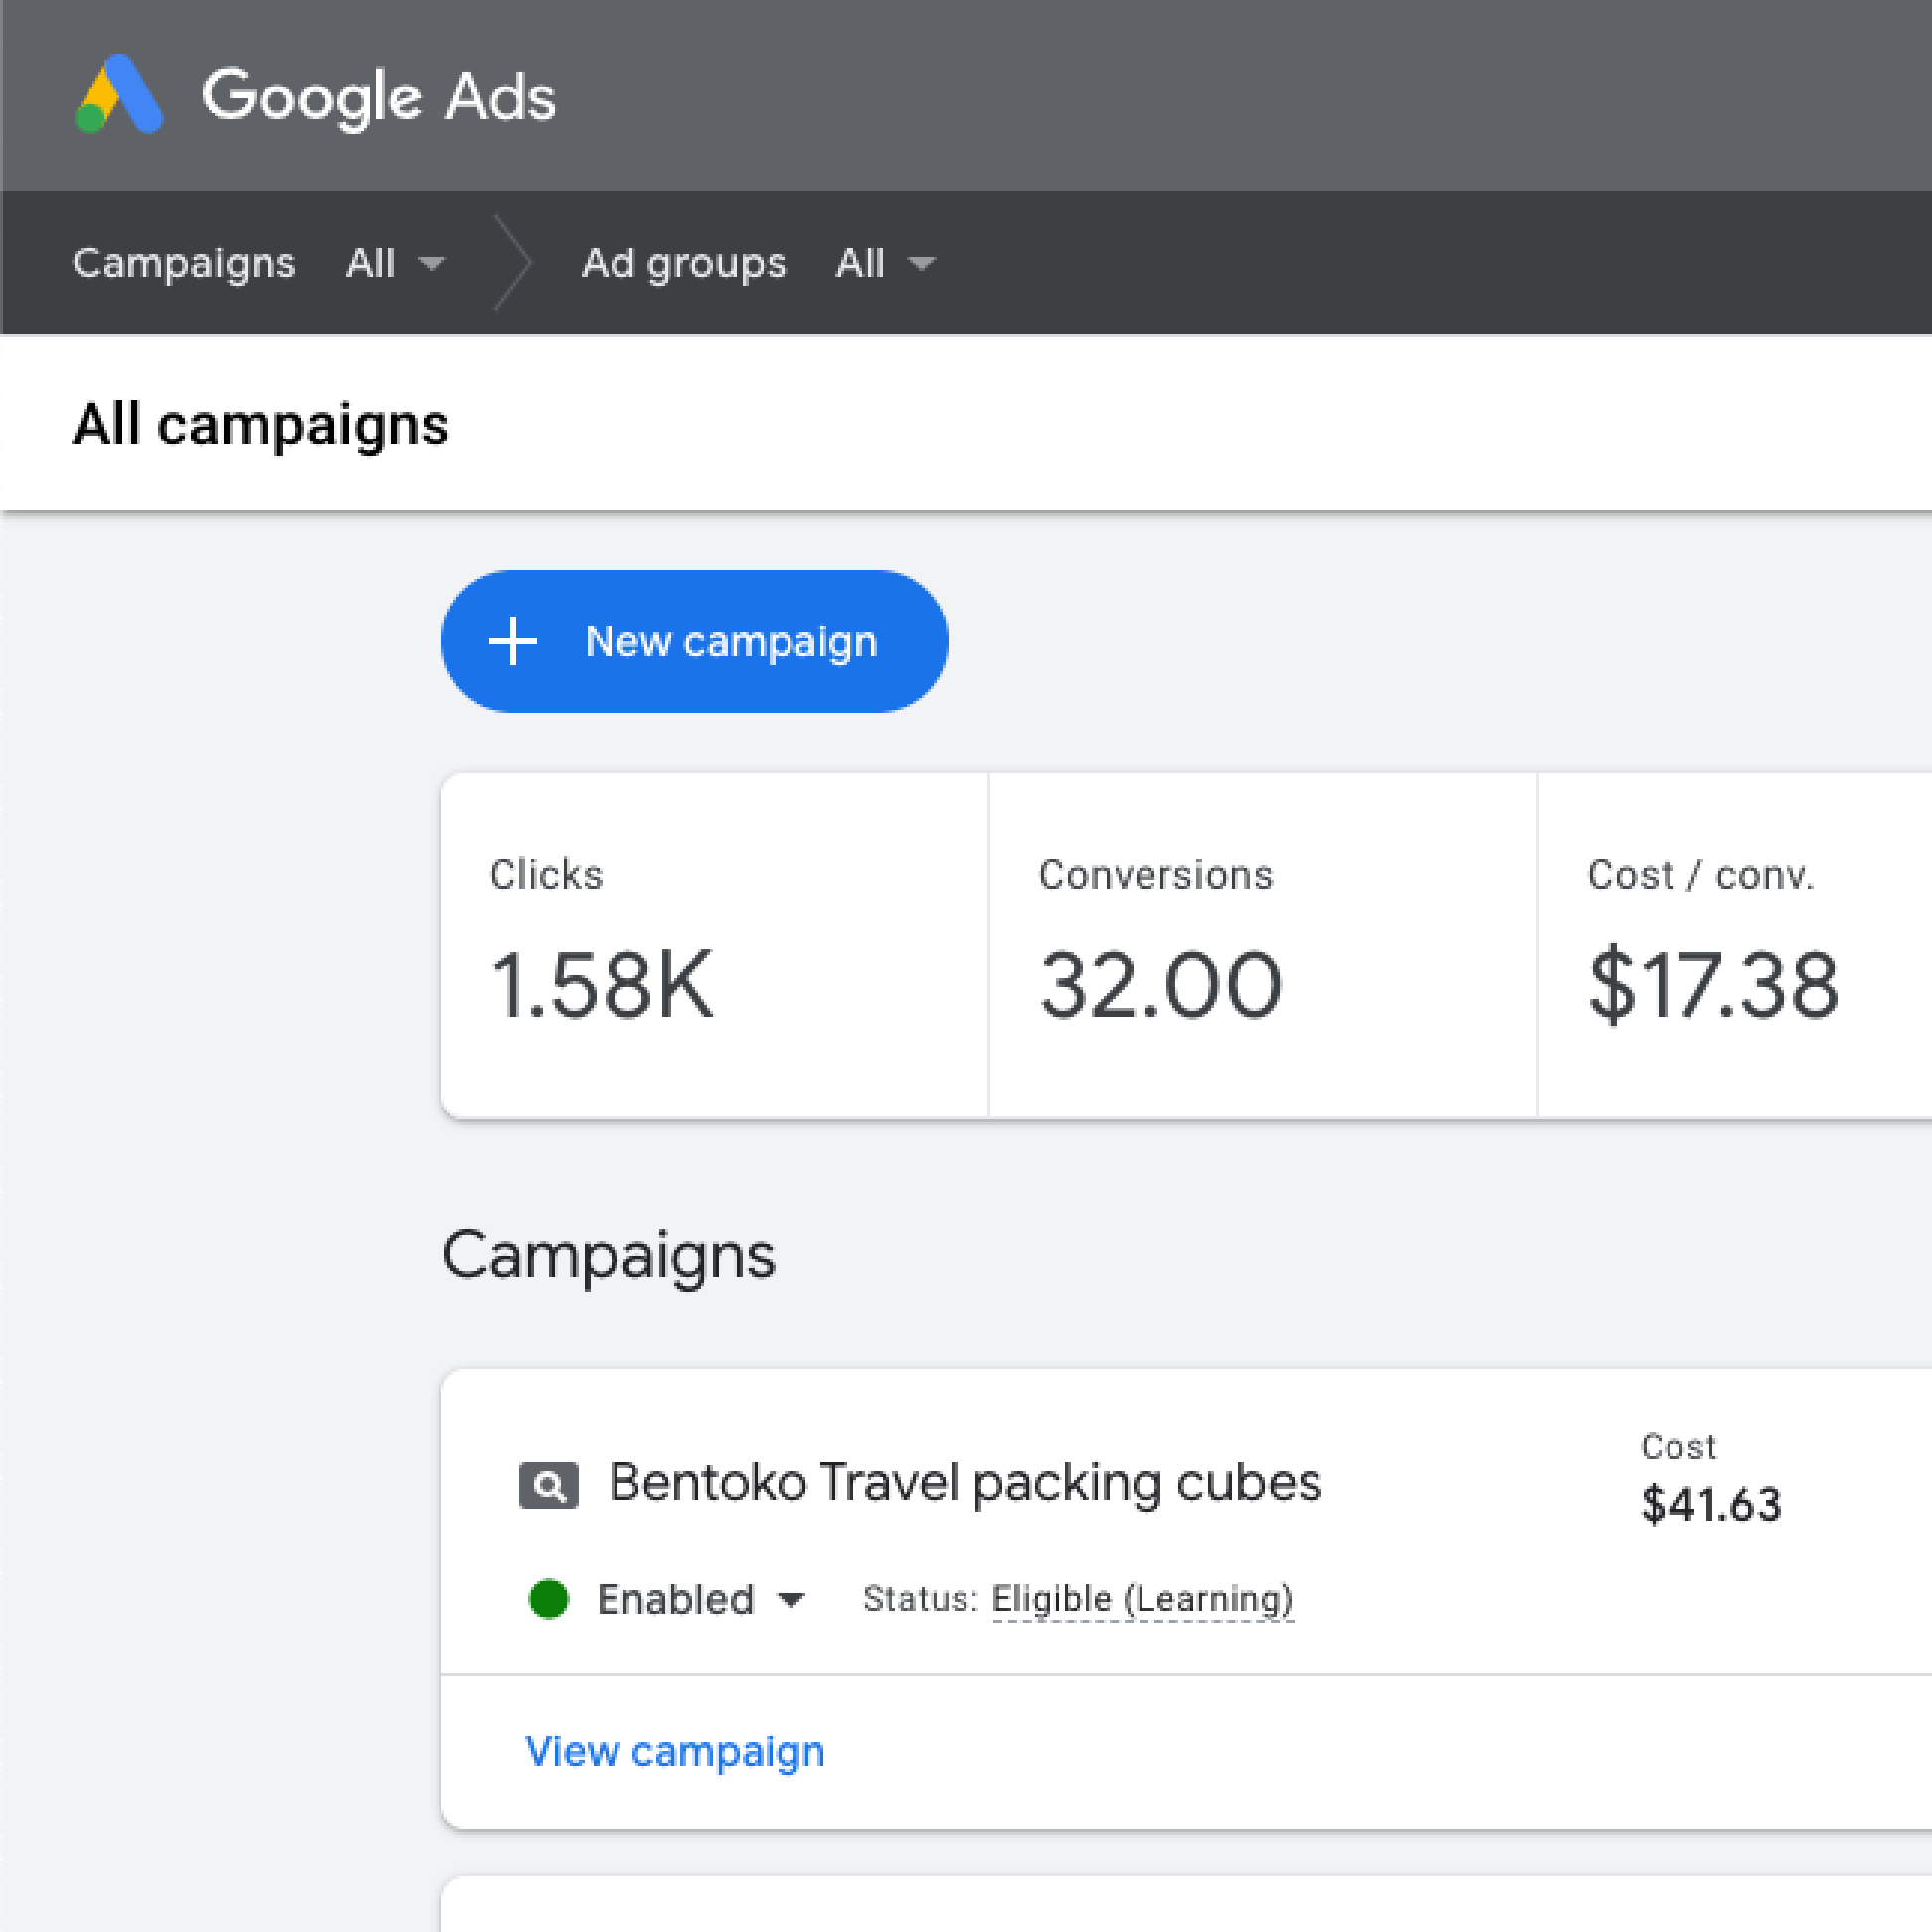Screen dimensions: 1932x1932
Task: Click the Google Ads logo icon
Action: click(x=119, y=94)
